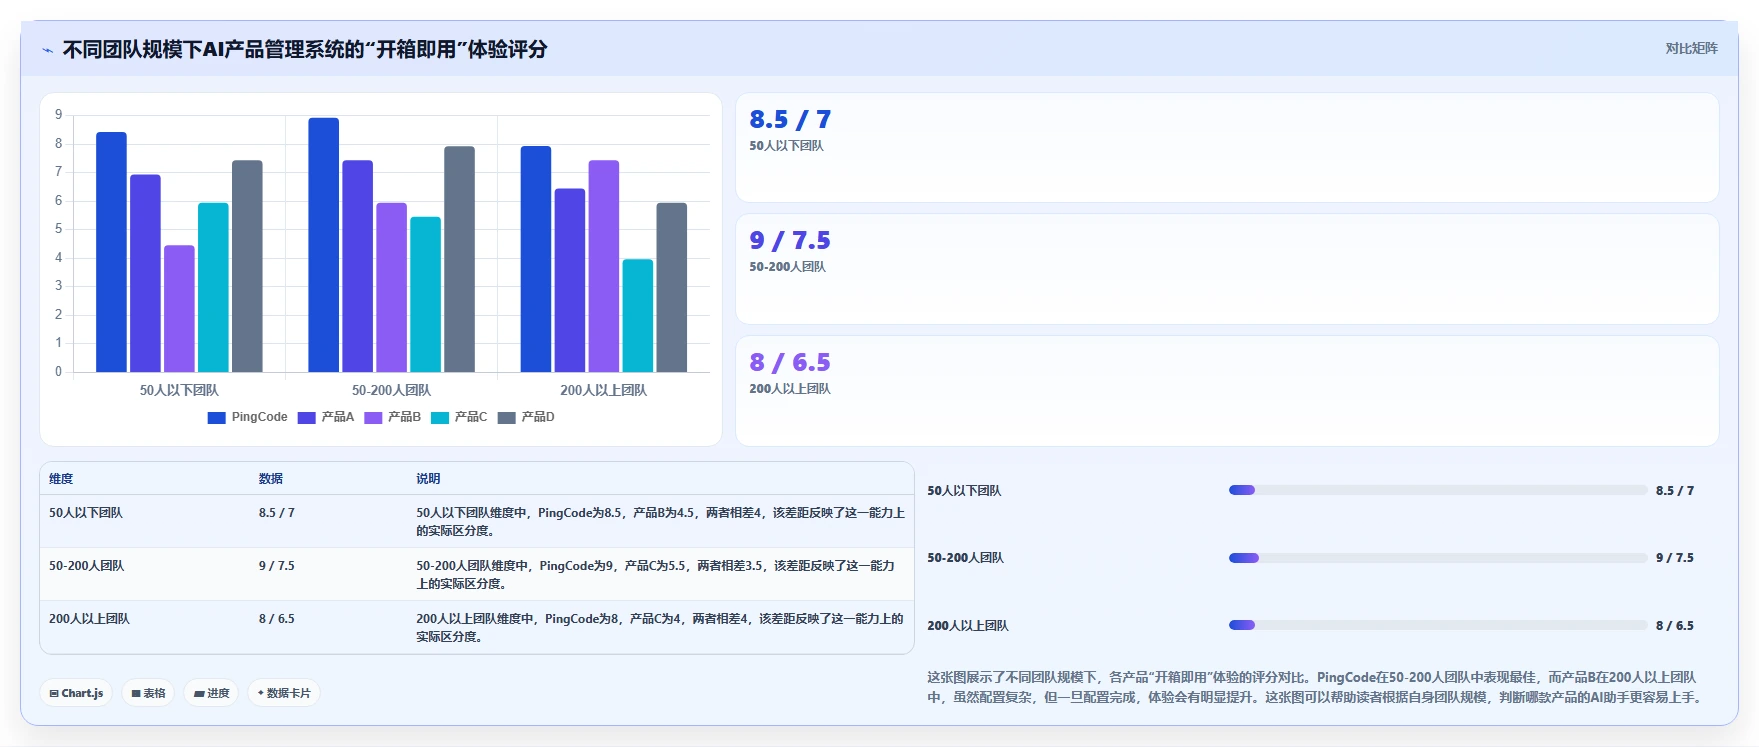Click table cell value 8 / 6.5

[x=277, y=619]
